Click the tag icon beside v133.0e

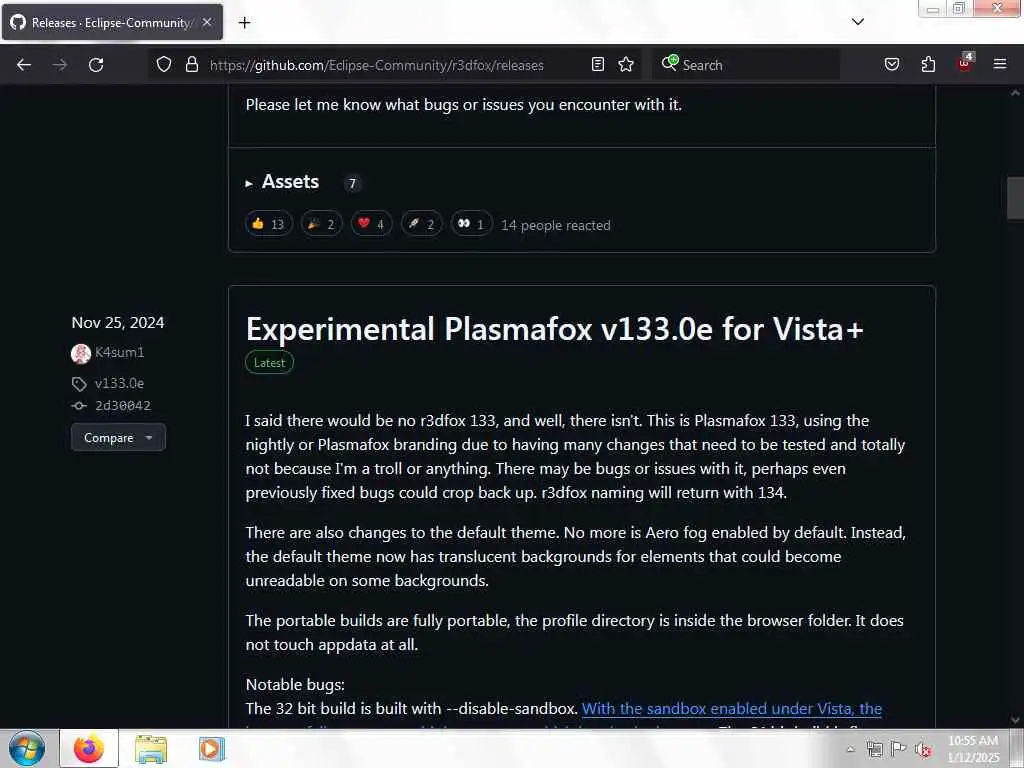79,384
